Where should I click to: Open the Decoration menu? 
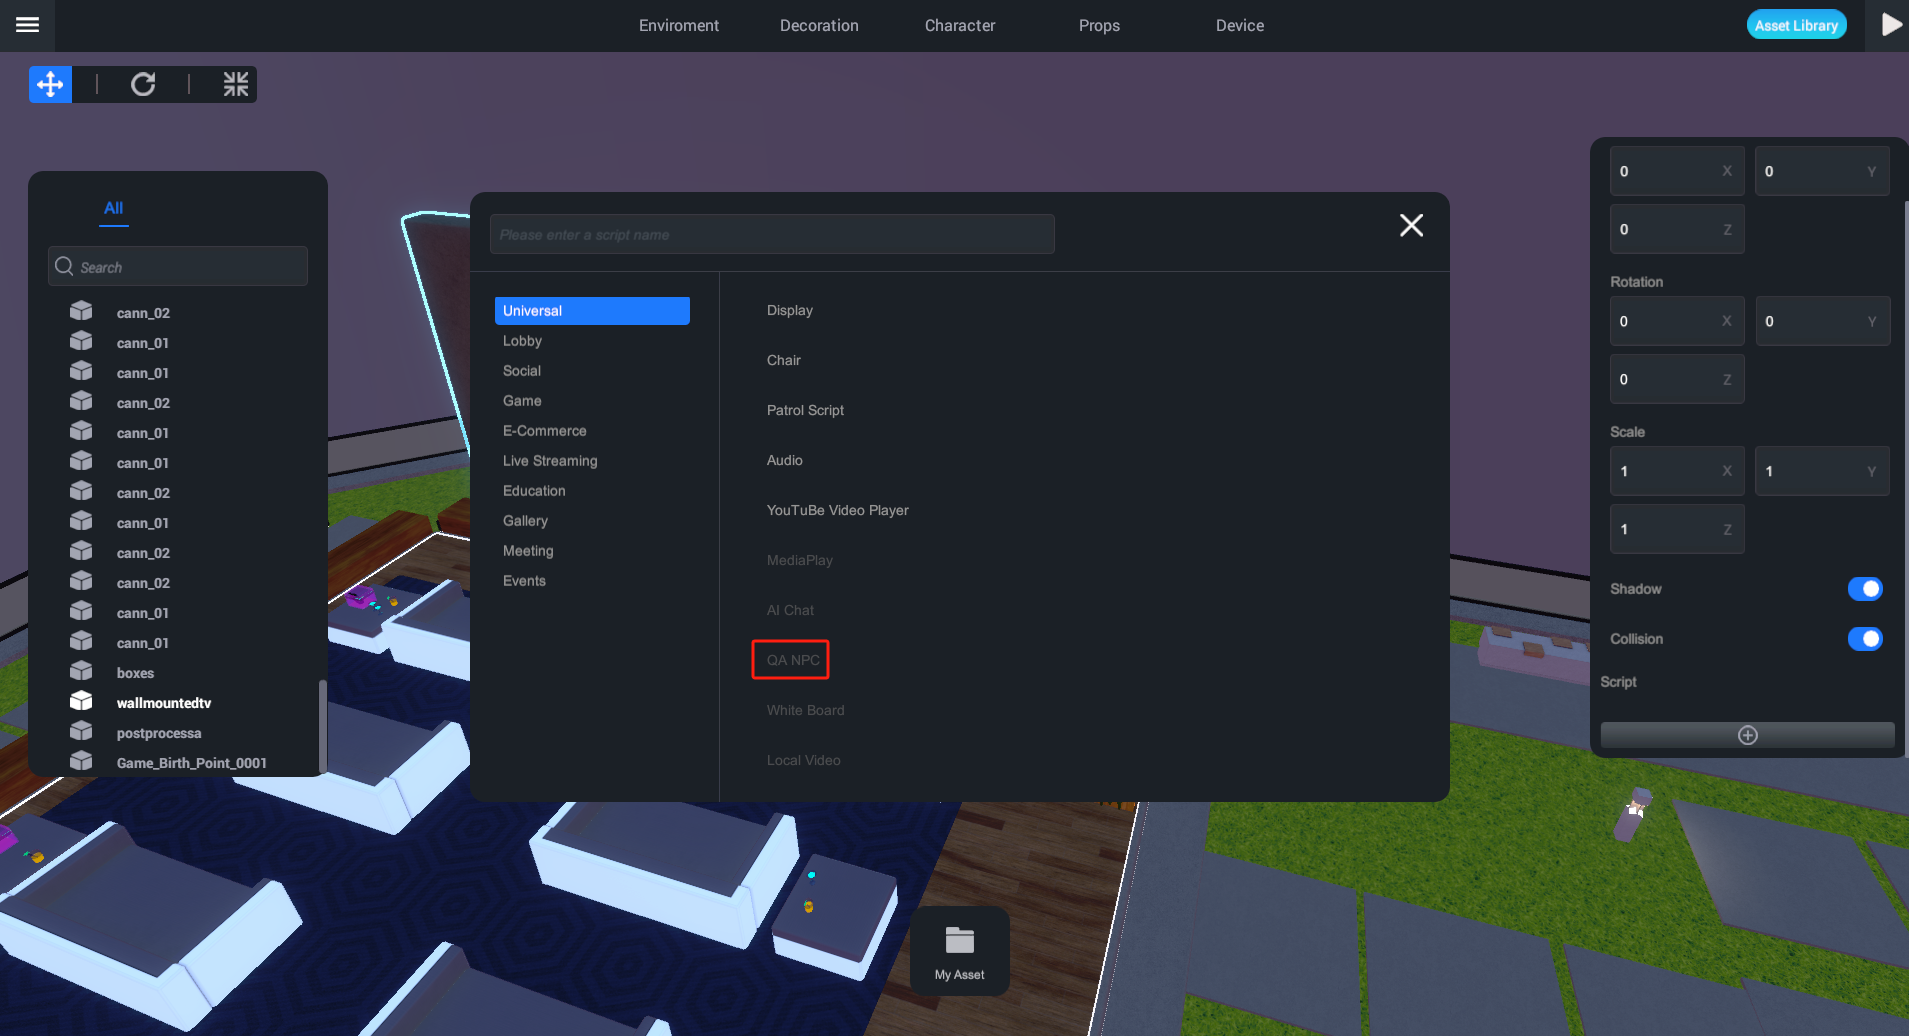coord(818,26)
